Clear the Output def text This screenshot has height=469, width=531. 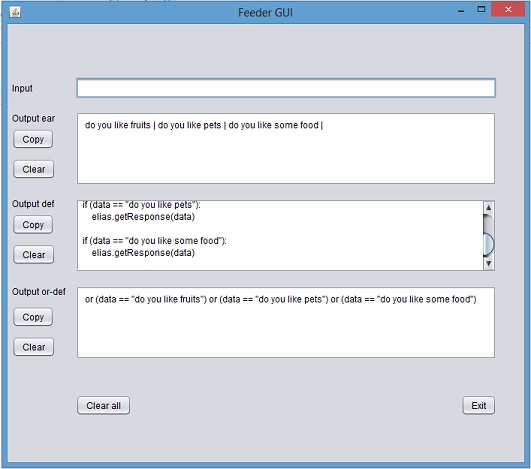[x=34, y=254]
